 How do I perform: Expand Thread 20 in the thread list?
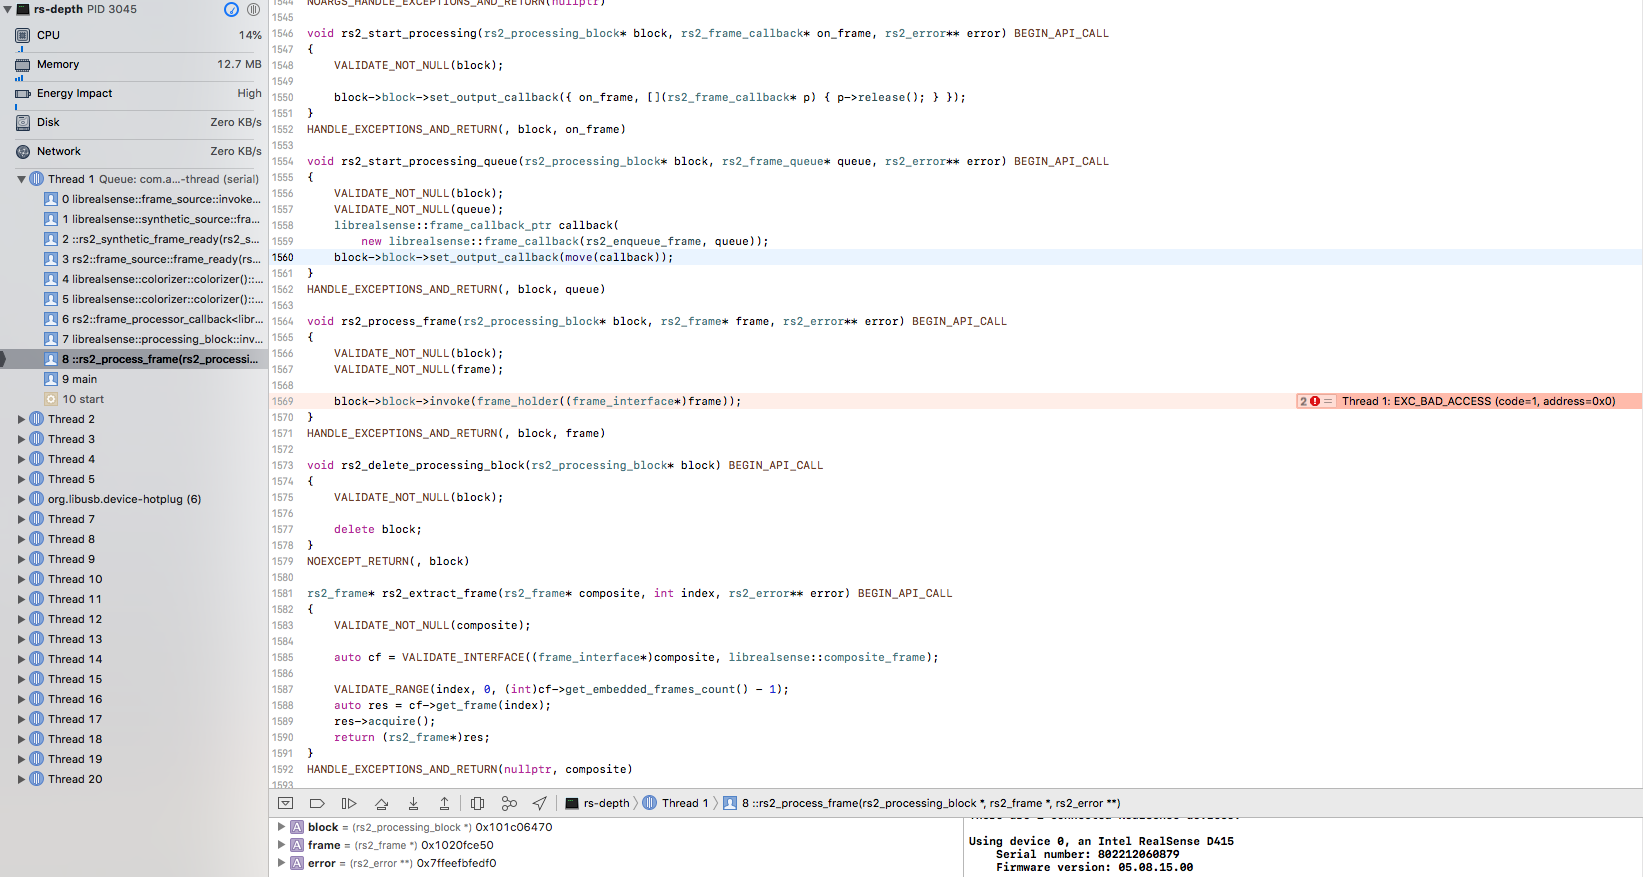[x=21, y=779]
